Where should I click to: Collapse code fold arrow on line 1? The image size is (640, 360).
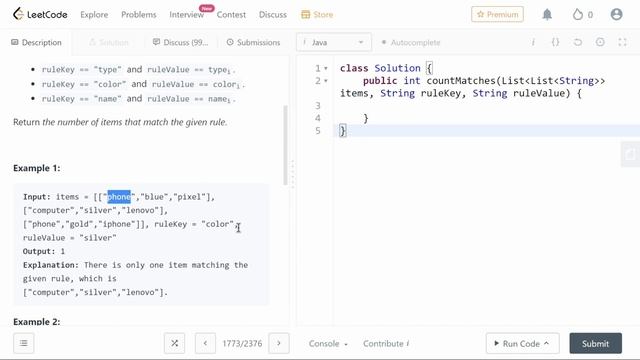(326, 69)
